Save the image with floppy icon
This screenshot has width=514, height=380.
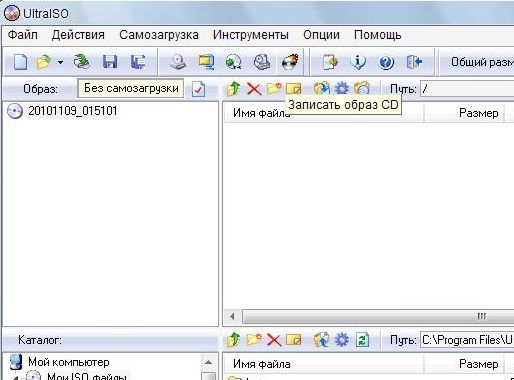pyautogui.click(x=110, y=62)
